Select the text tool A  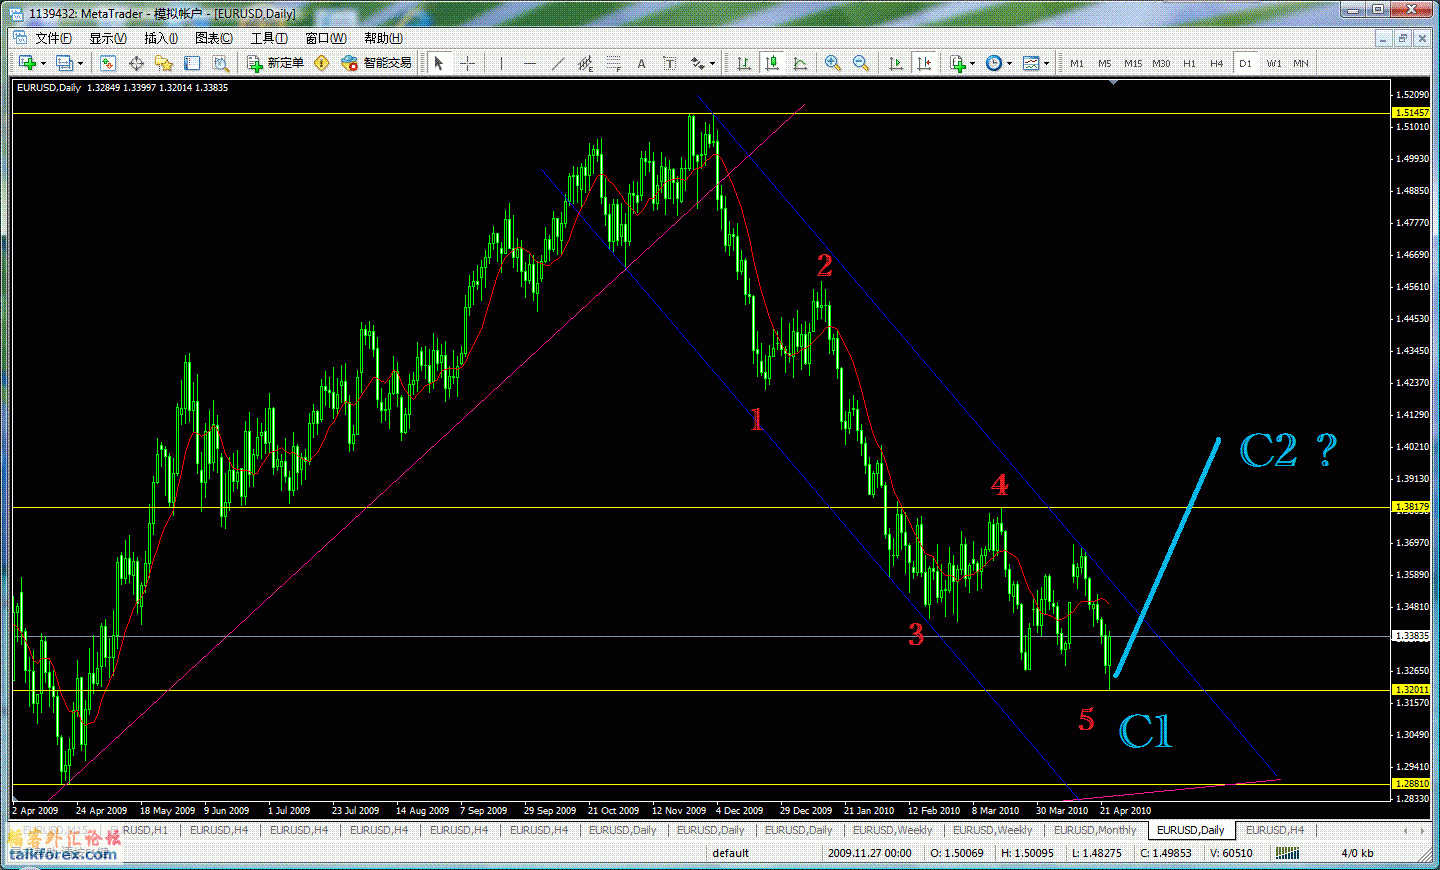pos(641,63)
